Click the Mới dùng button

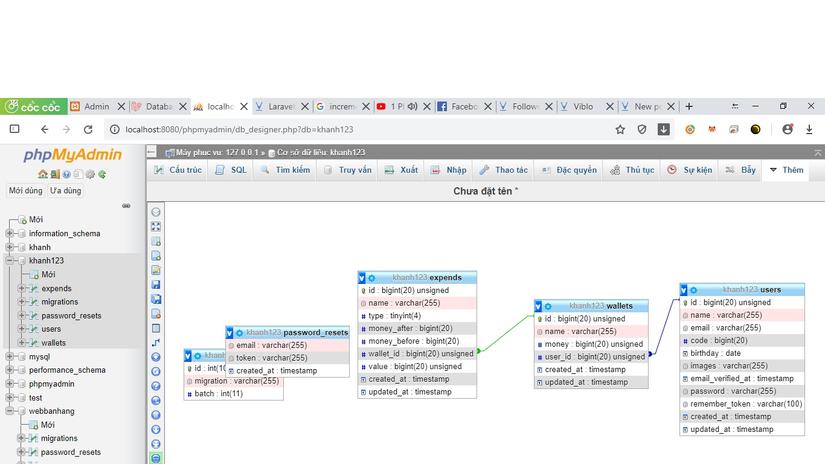(x=25, y=190)
